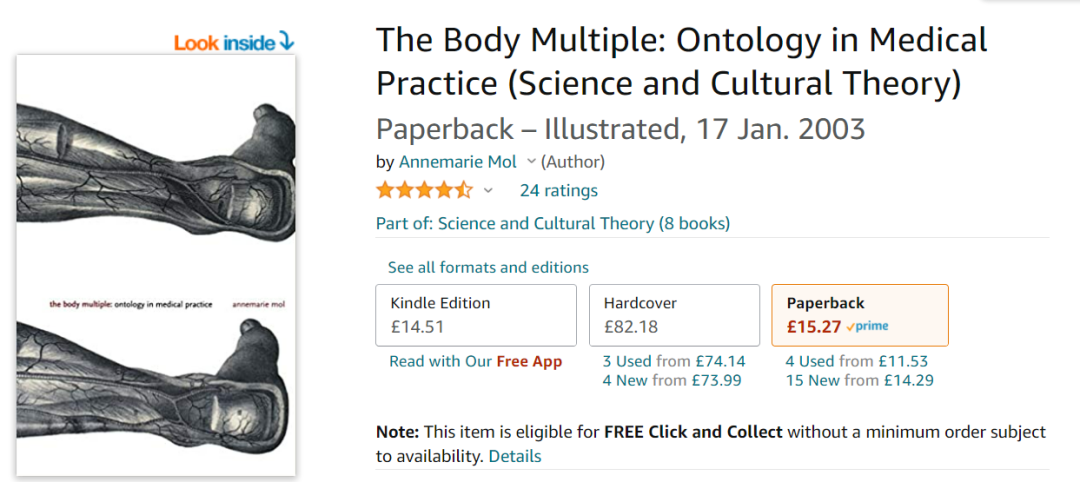This screenshot has height=482, width=1080.
Task: View 3 Used hardcover offers
Action: pyautogui.click(x=673, y=361)
